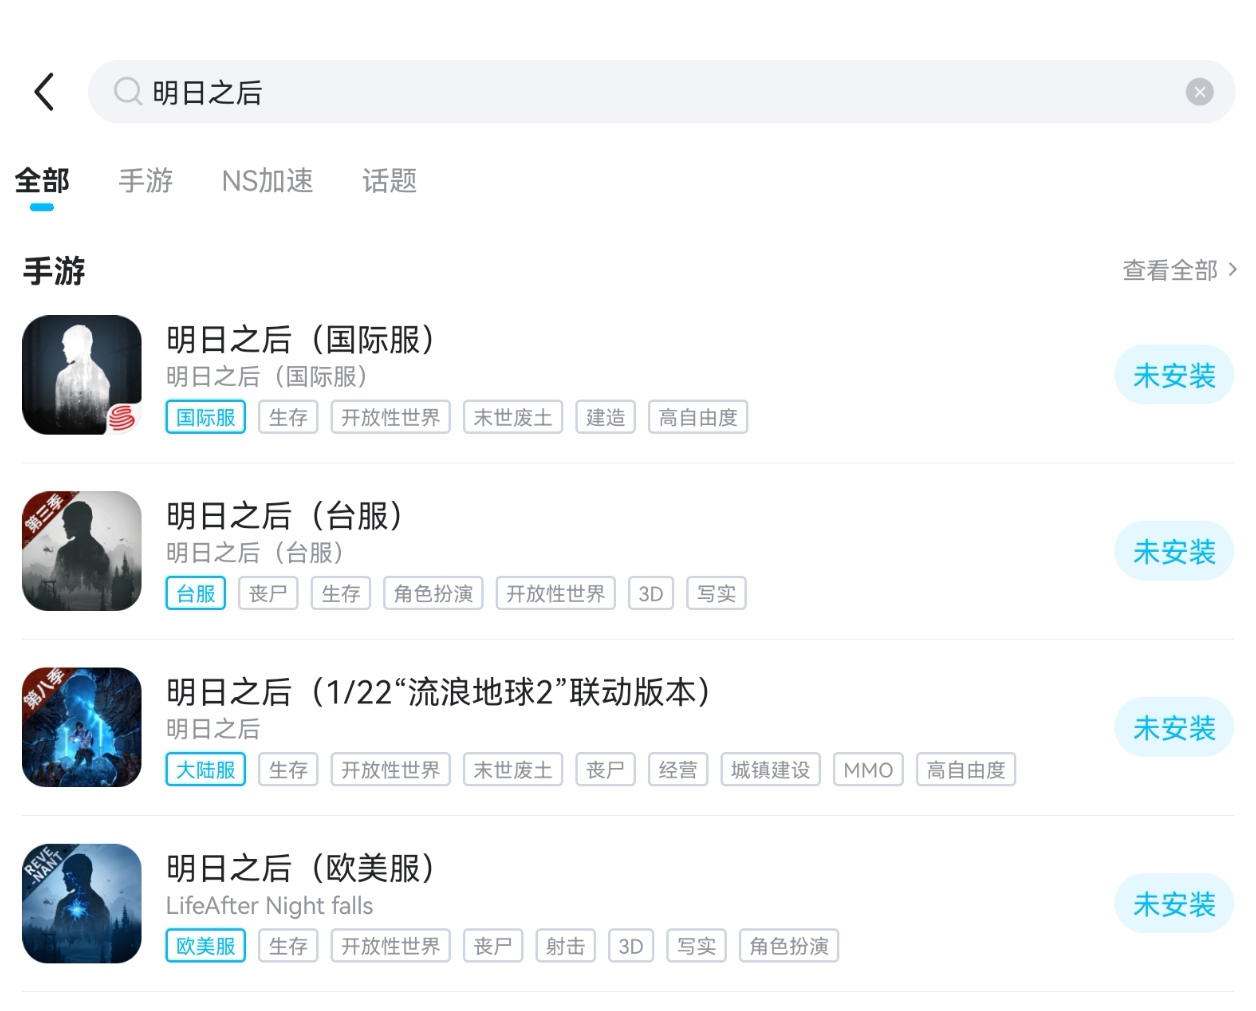
Task: Open 明日之后（欧美服）game icon
Action: (82, 904)
